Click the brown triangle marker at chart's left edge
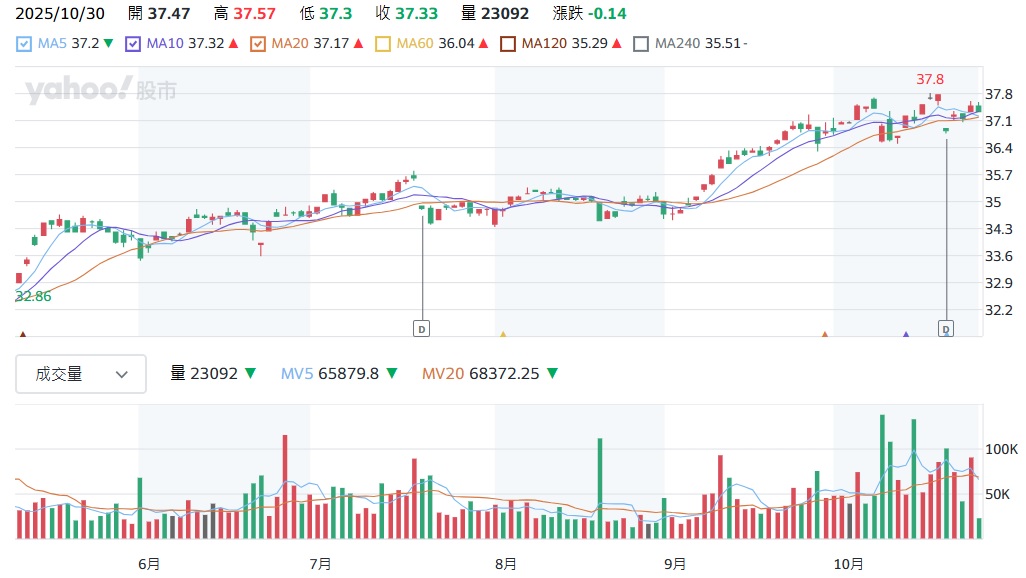1026x578 pixels. [22, 335]
